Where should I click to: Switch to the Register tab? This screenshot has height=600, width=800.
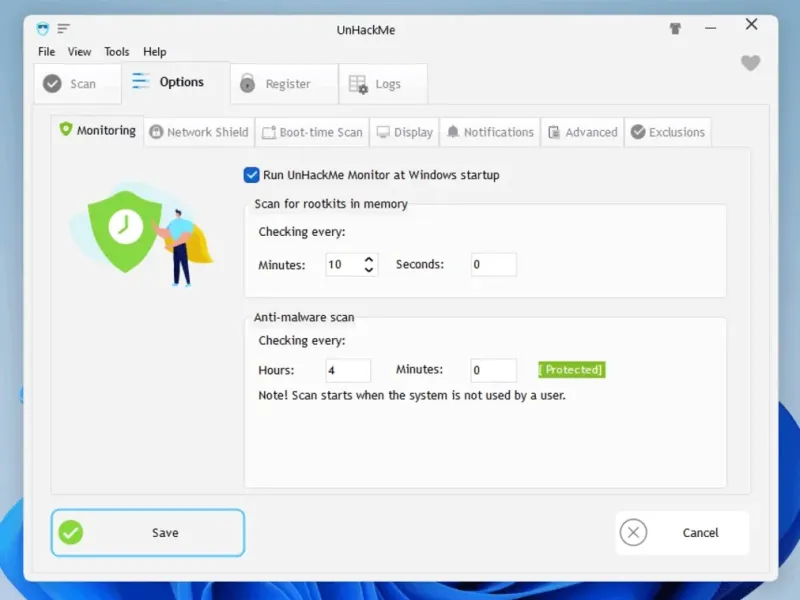(x=284, y=84)
